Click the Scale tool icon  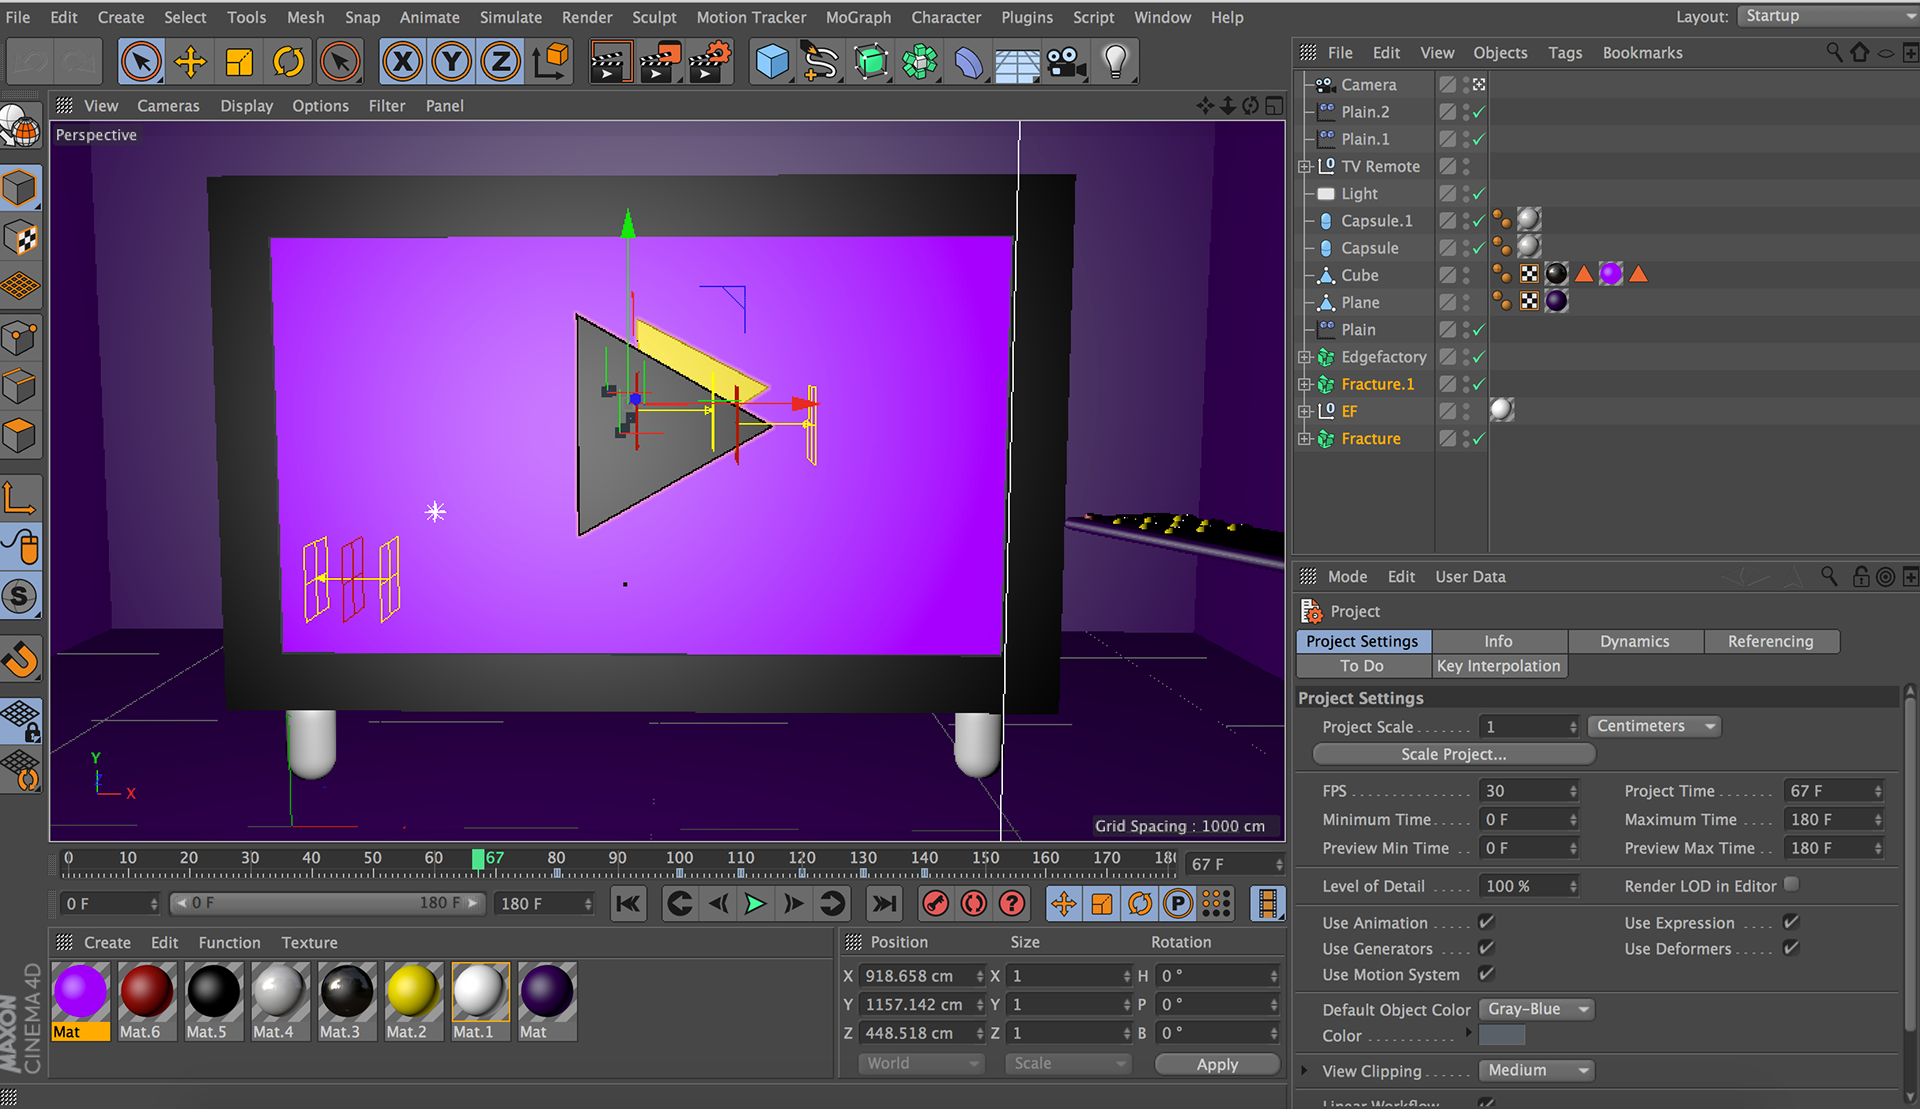239,62
